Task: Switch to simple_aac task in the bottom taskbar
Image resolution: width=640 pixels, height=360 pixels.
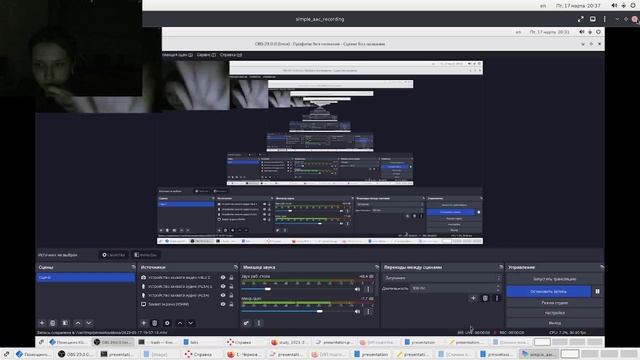Action: pos(538,354)
